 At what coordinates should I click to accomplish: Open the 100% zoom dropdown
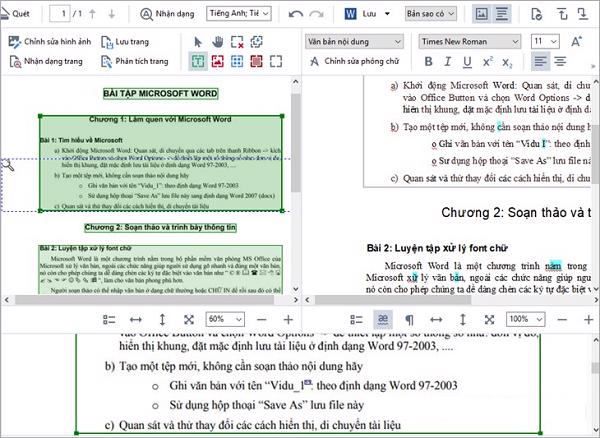coord(526,319)
